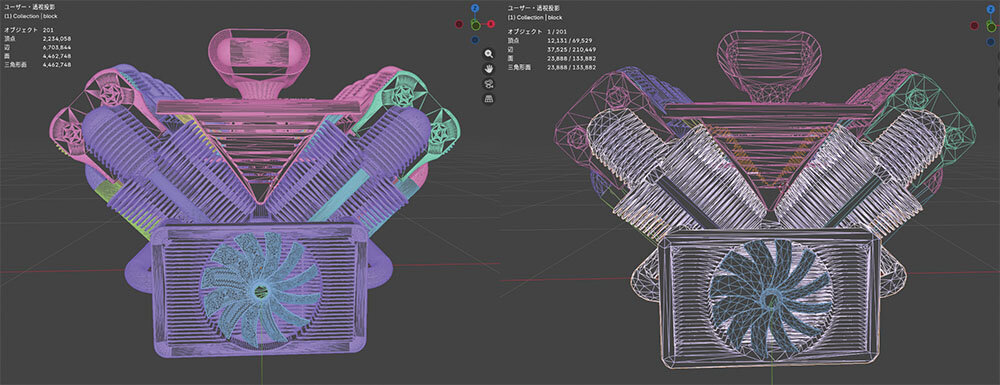The height and width of the screenshot is (385, 1000).
Task: Click the dark red negative-X circle on the right gizmo
Action: (974, 25)
